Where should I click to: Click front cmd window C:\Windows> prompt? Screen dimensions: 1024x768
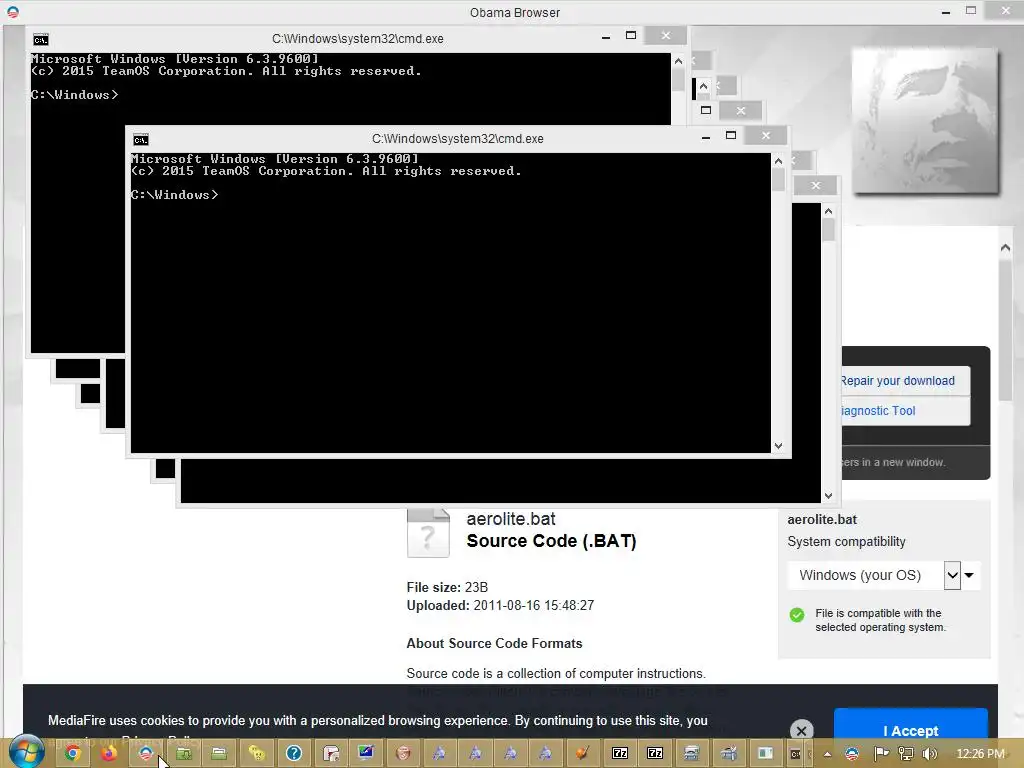(174, 195)
